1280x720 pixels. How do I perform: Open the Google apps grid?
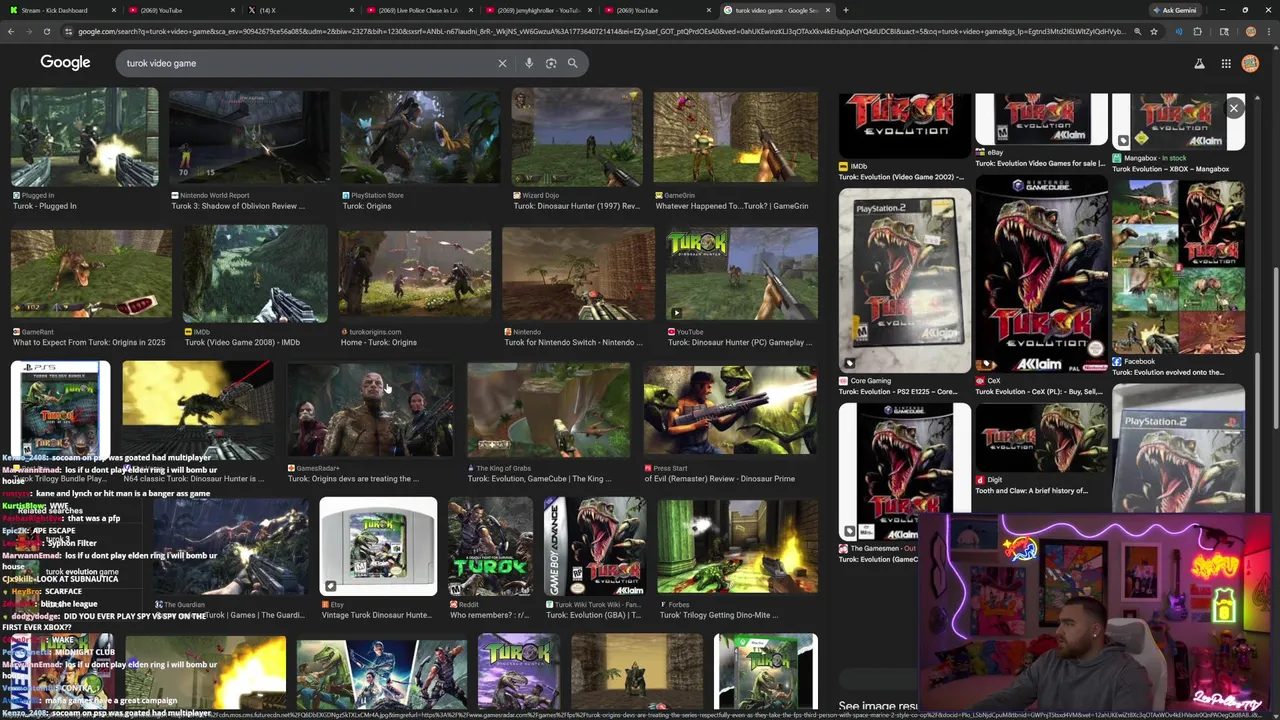tap(1226, 63)
